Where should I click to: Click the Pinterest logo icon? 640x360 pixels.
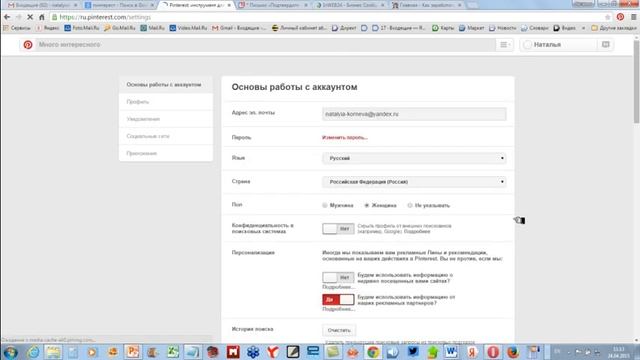[x=28, y=44]
